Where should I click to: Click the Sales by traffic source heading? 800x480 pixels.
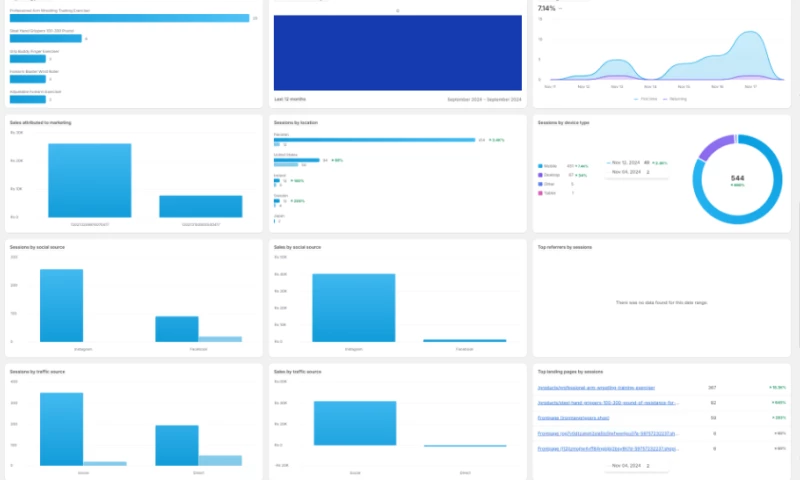[x=296, y=370]
